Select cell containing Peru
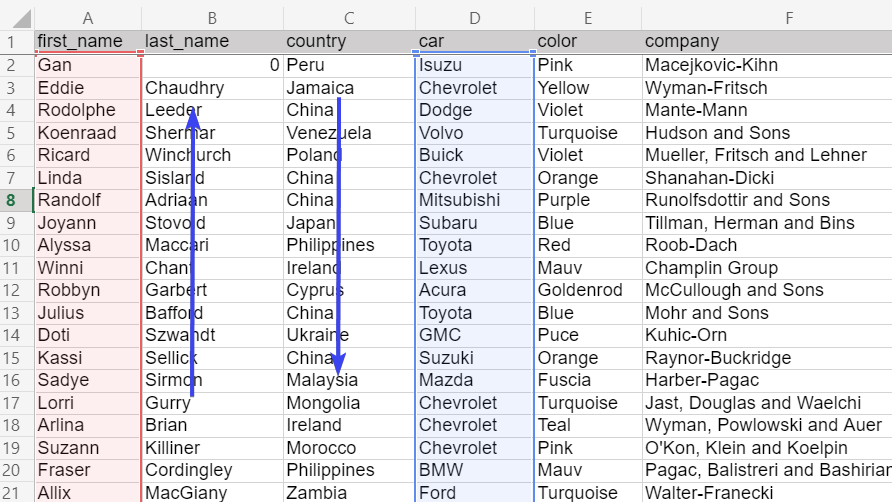 (x=349, y=65)
